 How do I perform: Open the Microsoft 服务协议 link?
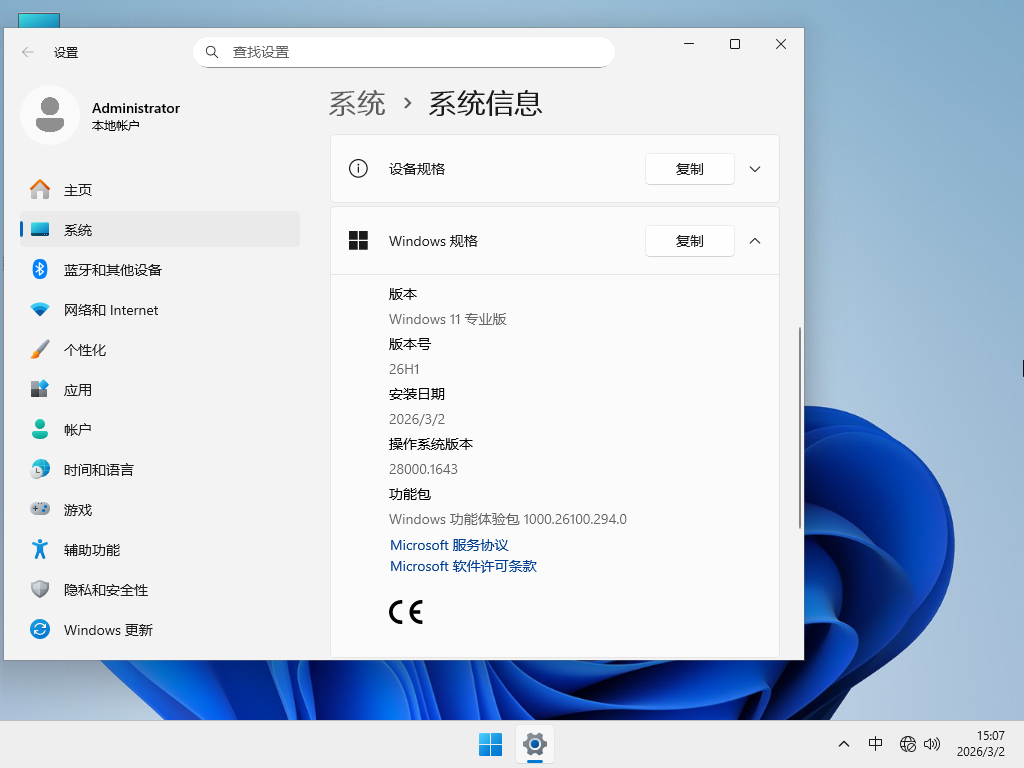coord(448,545)
